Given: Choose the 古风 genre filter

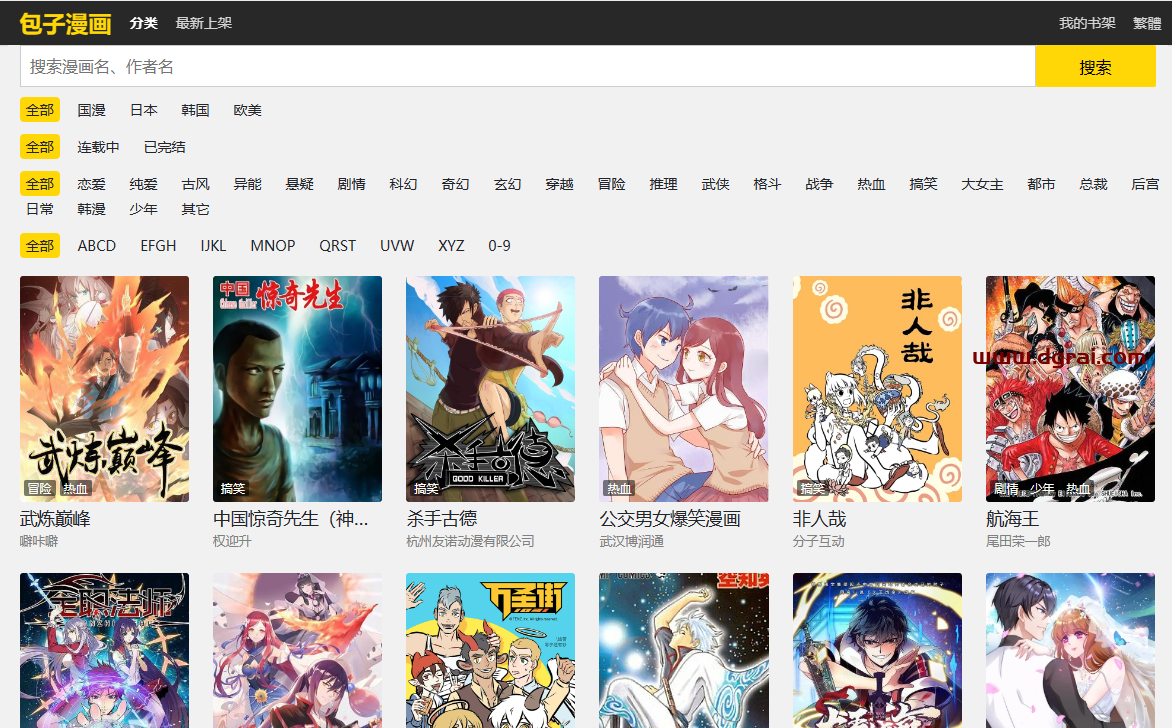Looking at the screenshot, I should (x=195, y=184).
